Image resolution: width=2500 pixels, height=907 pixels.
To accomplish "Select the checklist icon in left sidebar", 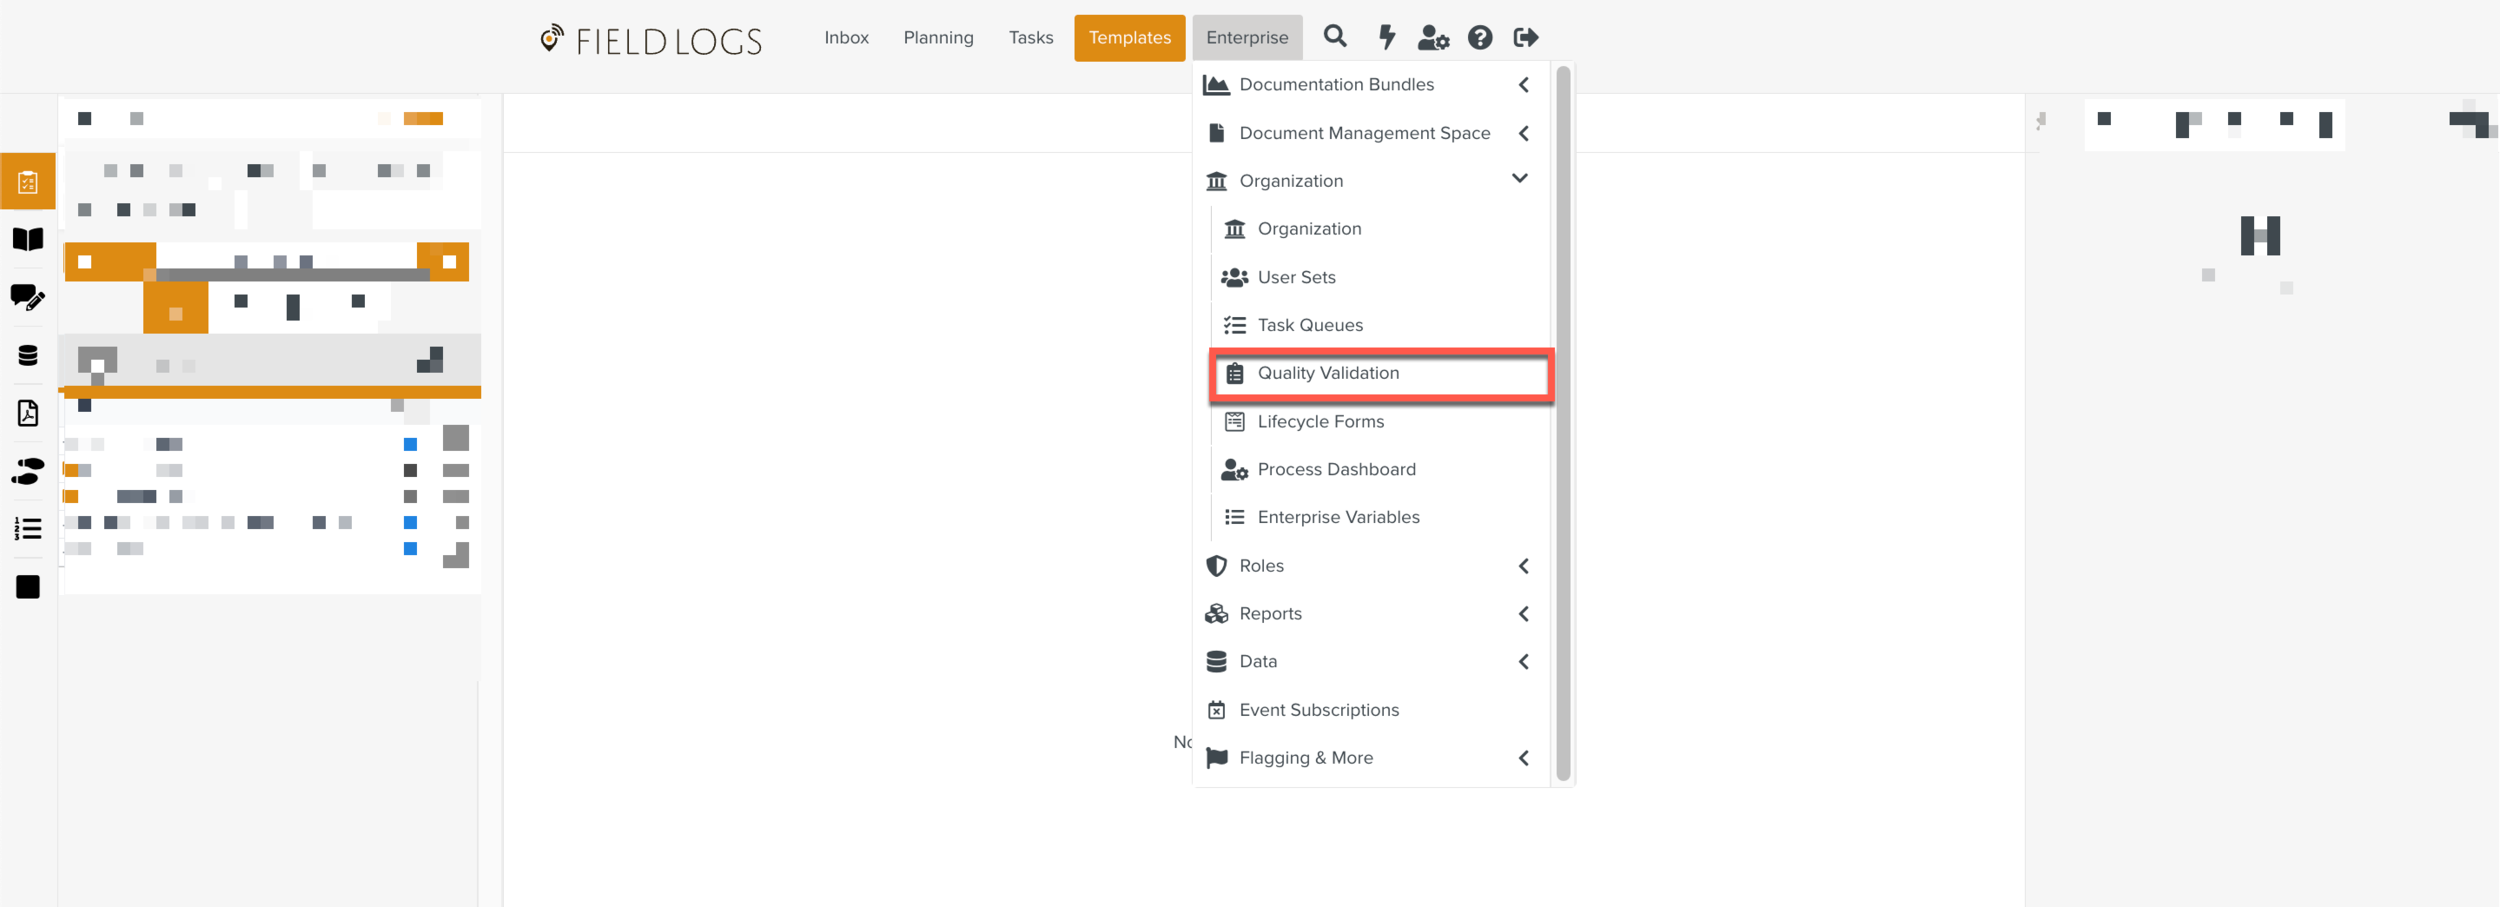I will 28,182.
